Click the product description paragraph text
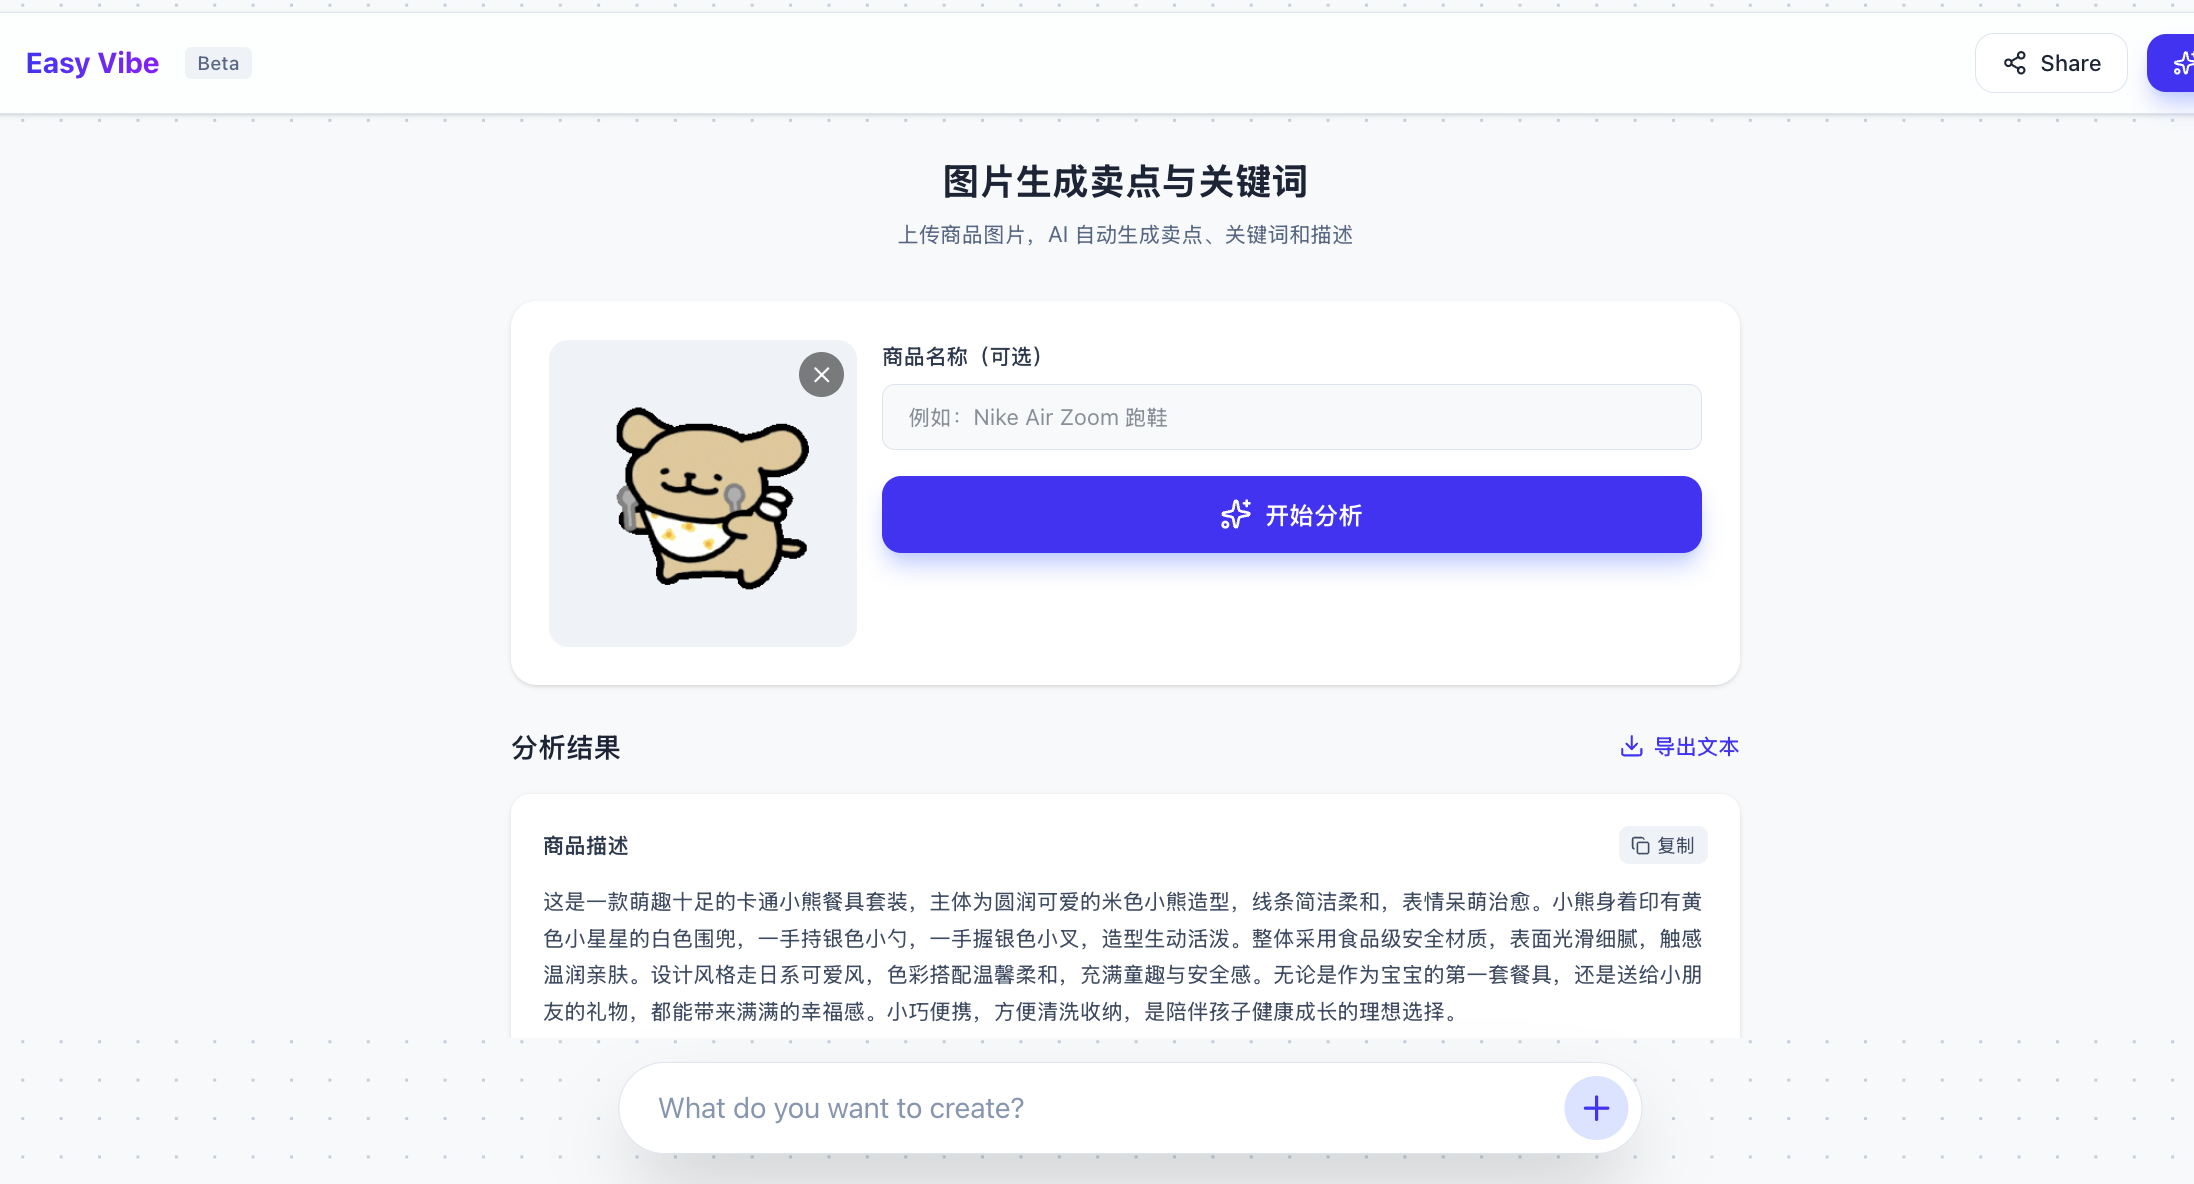The height and width of the screenshot is (1184, 2194). click(x=1123, y=956)
